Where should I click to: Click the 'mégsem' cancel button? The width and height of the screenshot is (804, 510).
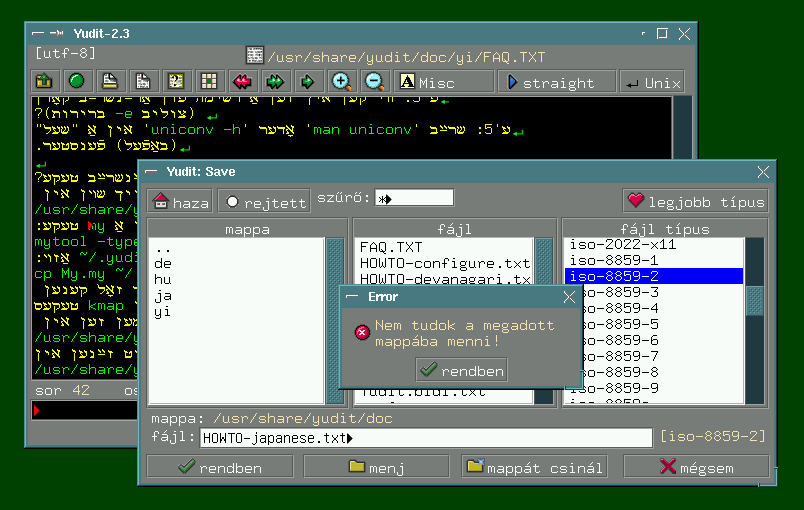click(x=696, y=467)
